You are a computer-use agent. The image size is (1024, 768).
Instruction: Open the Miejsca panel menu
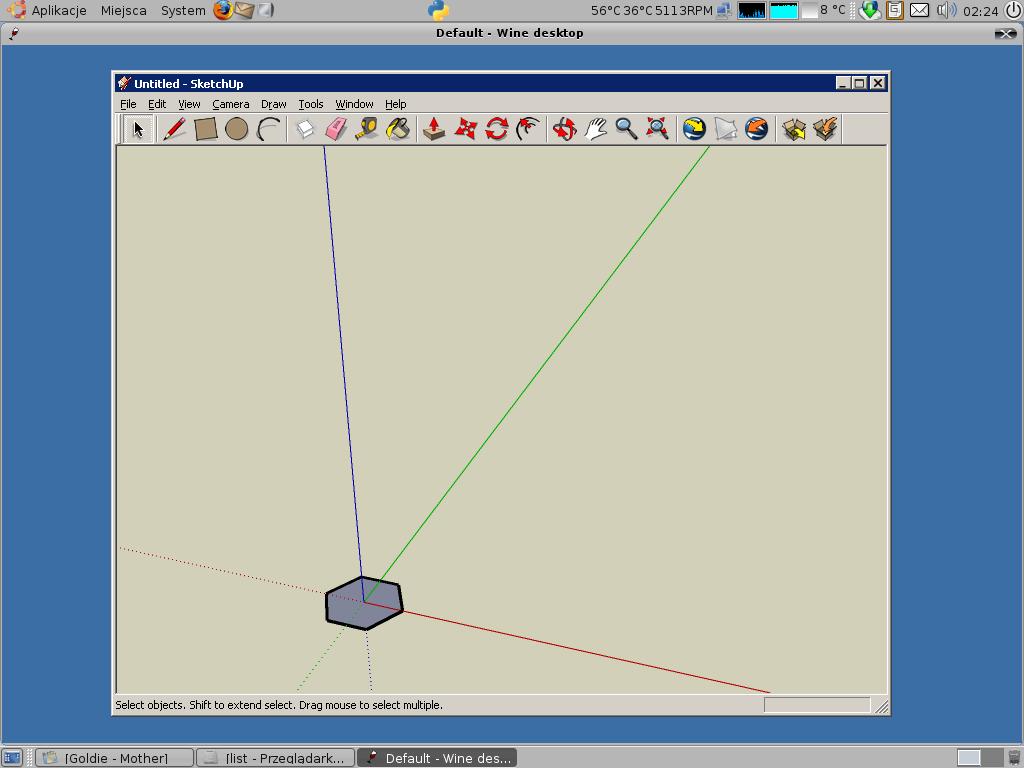pyautogui.click(x=123, y=10)
